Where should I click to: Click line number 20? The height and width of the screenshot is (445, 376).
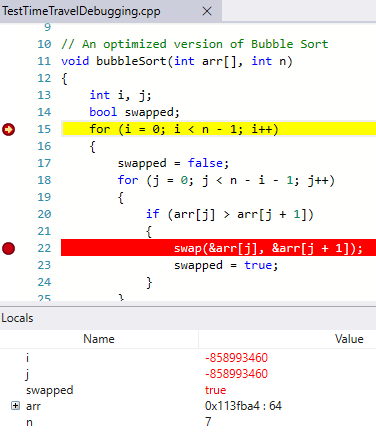click(44, 214)
